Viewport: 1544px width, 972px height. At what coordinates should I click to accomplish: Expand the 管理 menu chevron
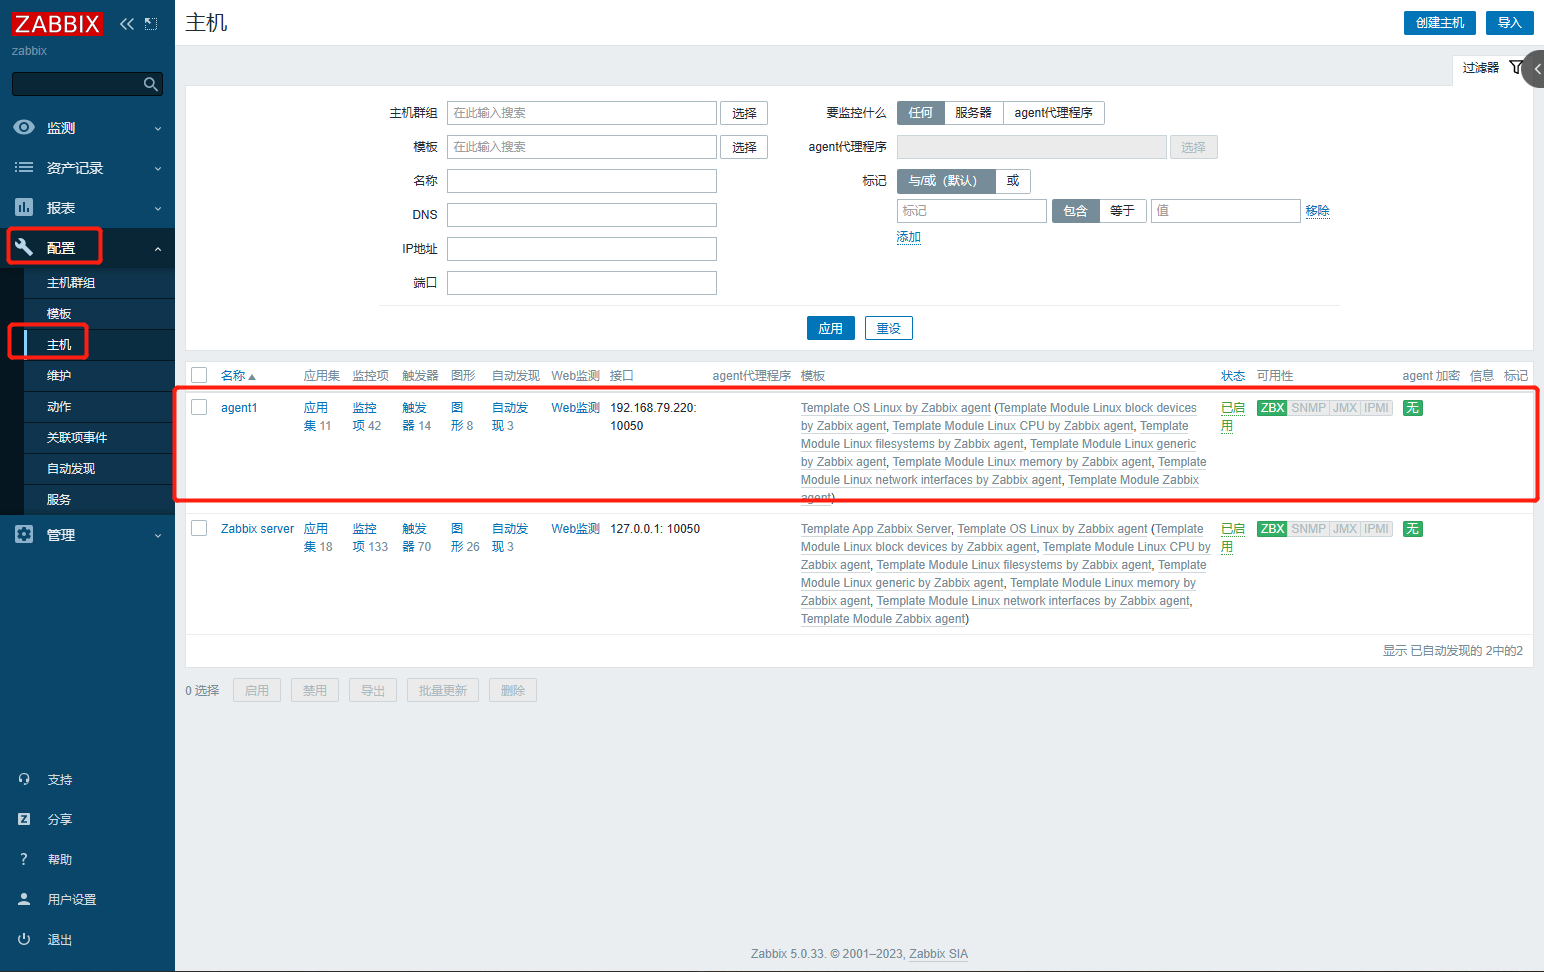158,536
